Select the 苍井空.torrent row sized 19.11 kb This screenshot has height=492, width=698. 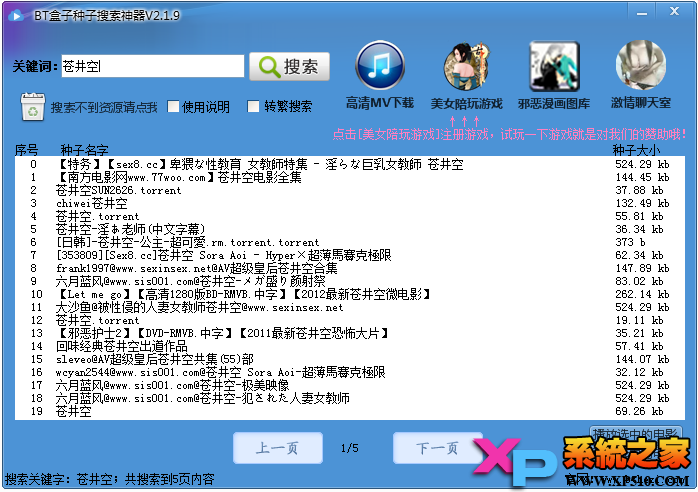point(350,320)
